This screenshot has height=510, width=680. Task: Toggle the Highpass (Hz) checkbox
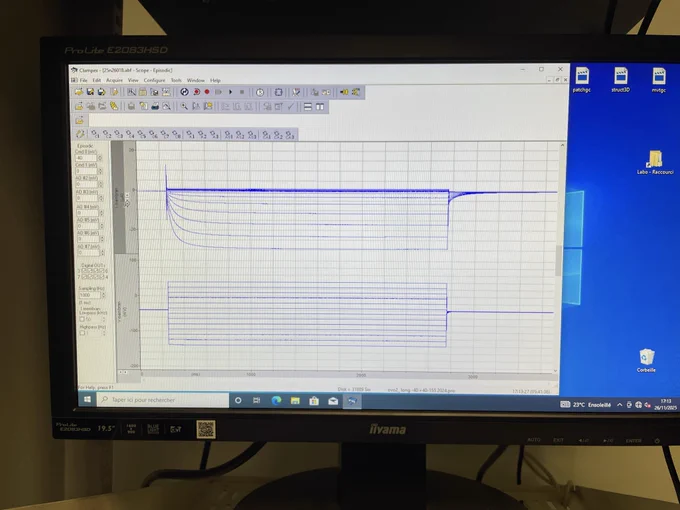click(82, 333)
